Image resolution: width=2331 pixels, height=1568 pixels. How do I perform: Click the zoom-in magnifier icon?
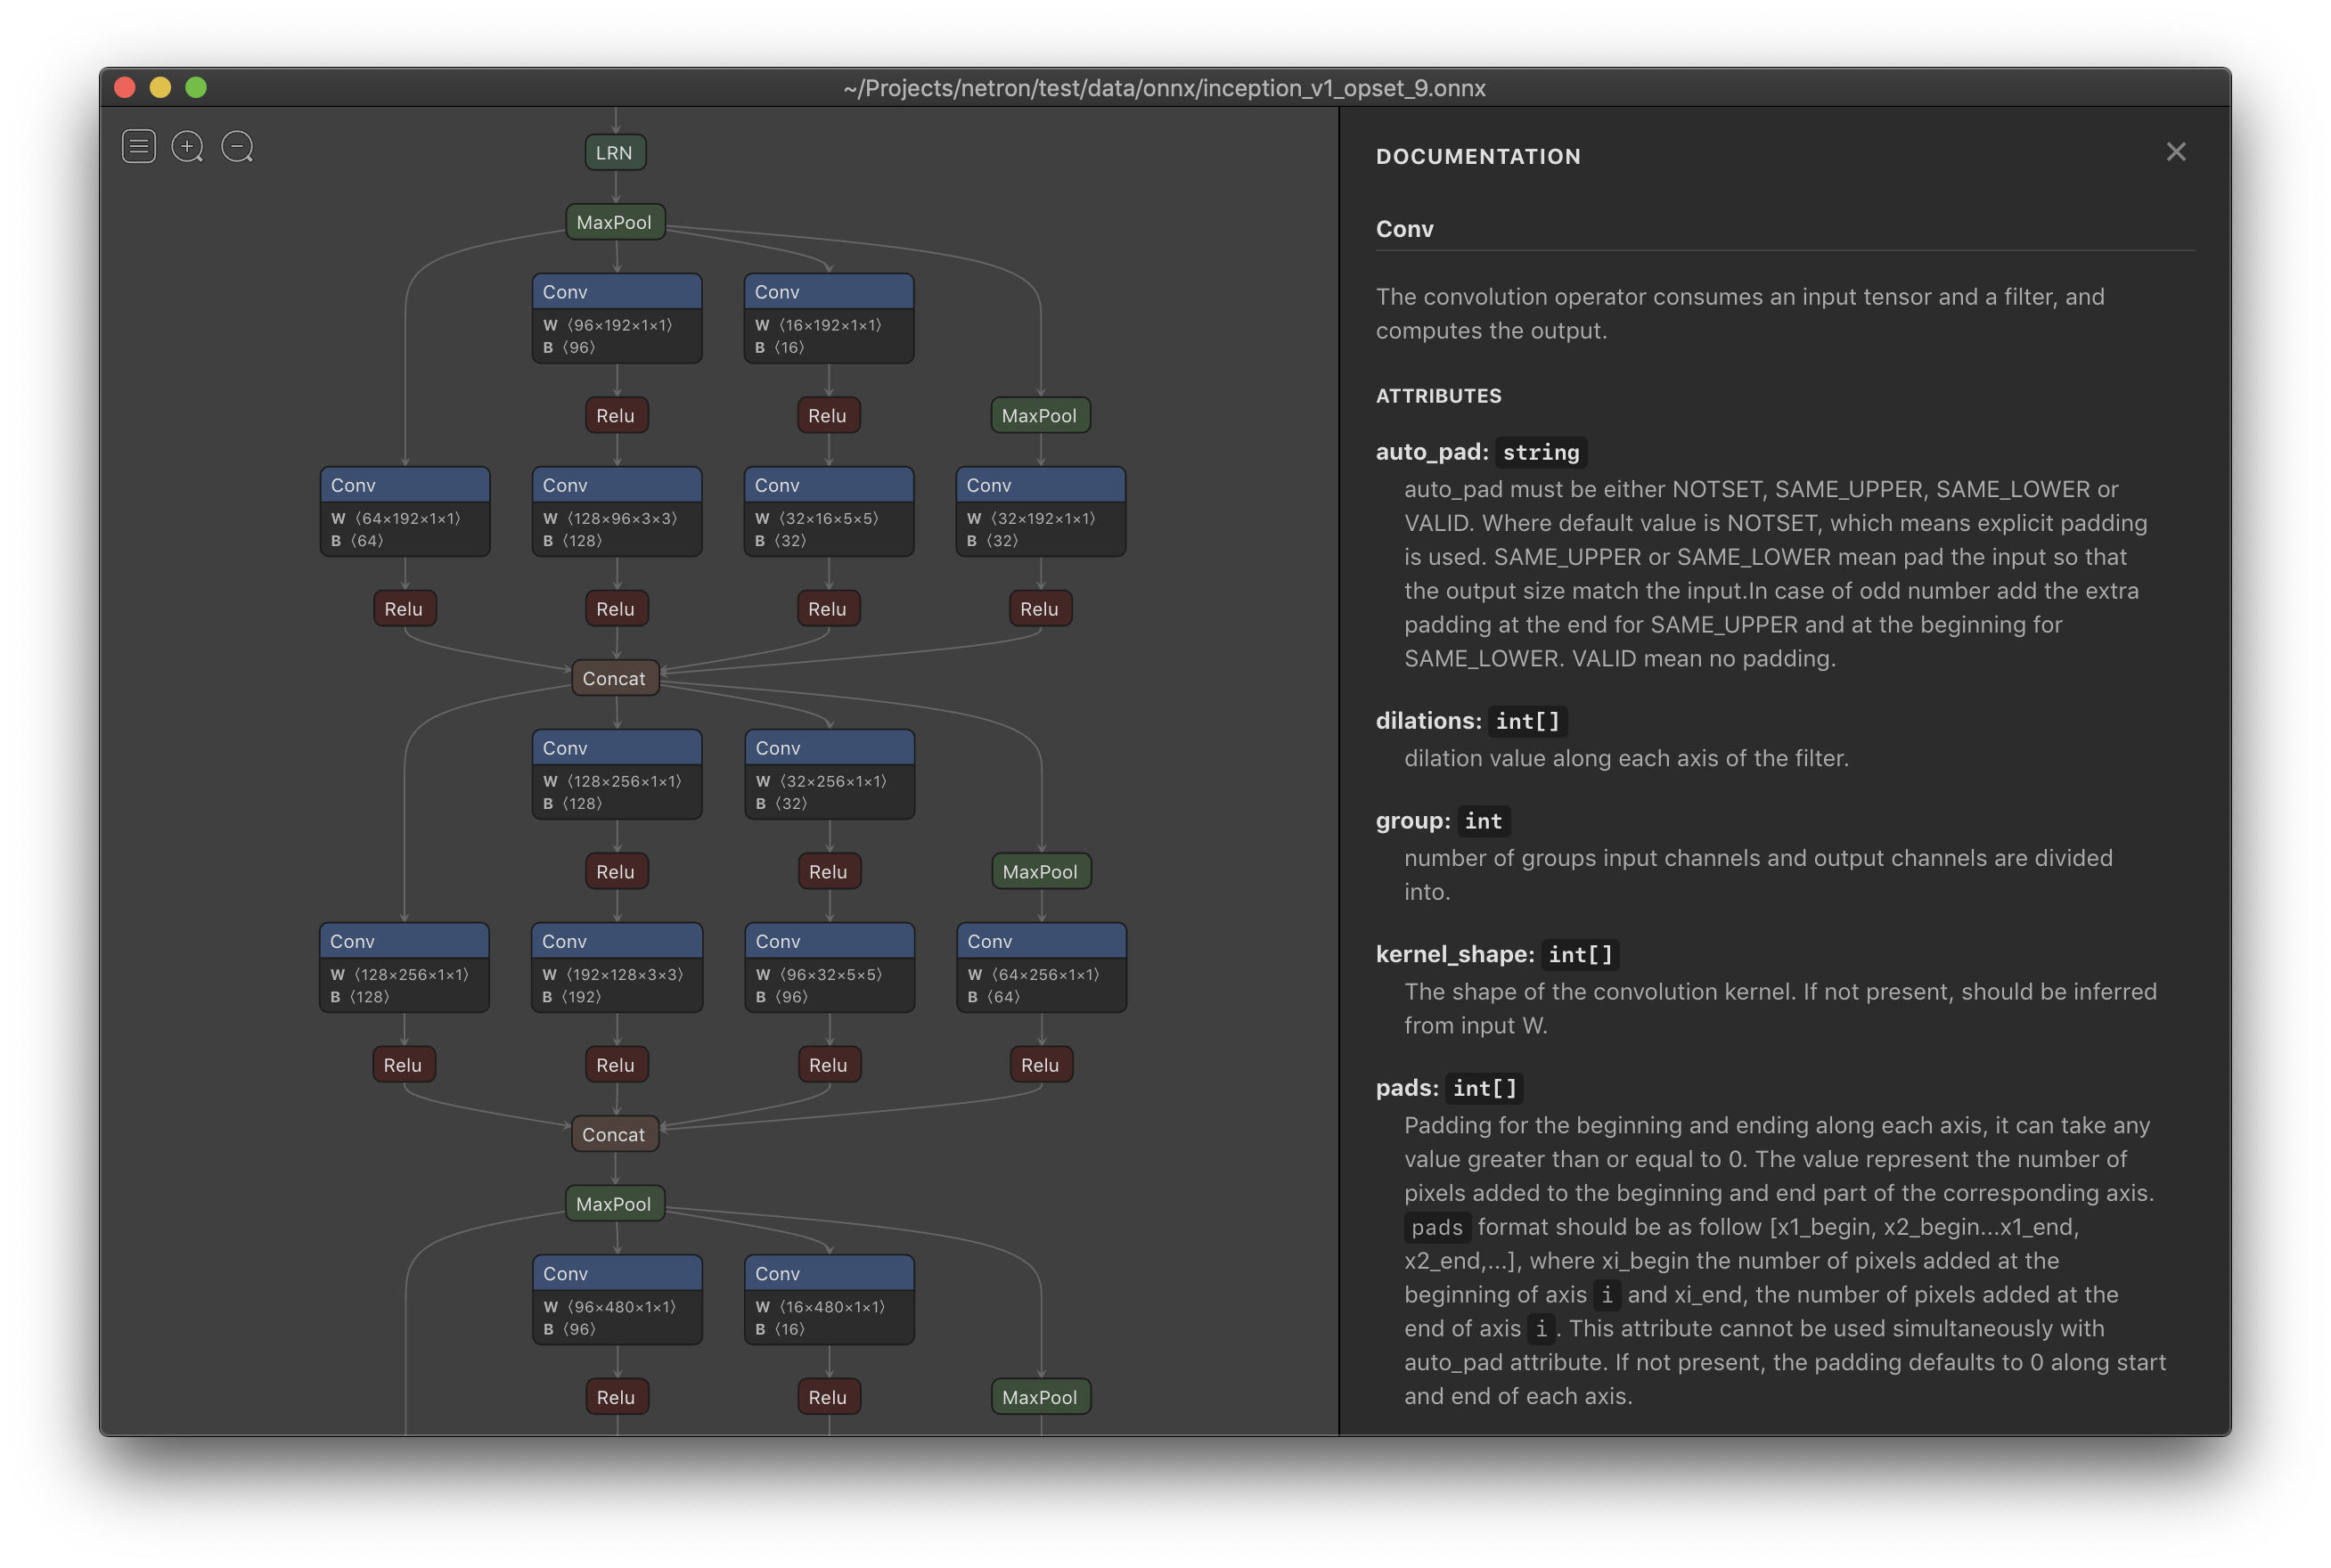pyautogui.click(x=189, y=147)
